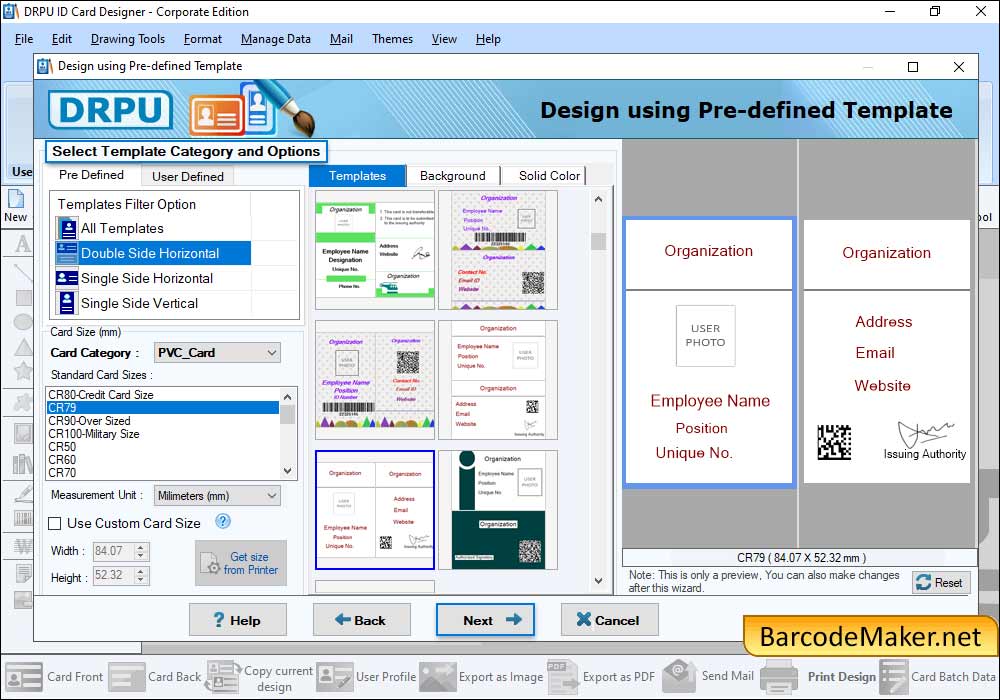Open Card Batch Data icon
The image size is (1000, 700).
pos(893,677)
